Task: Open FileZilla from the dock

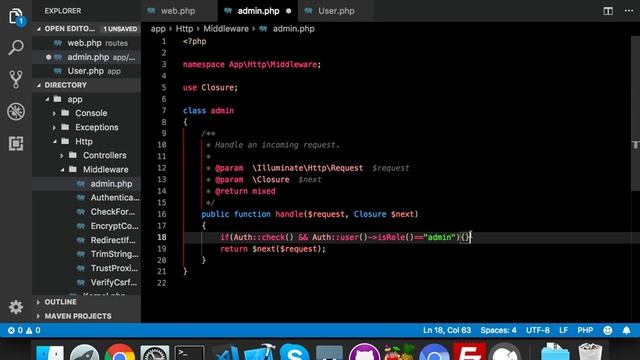Action: pos(469,351)
